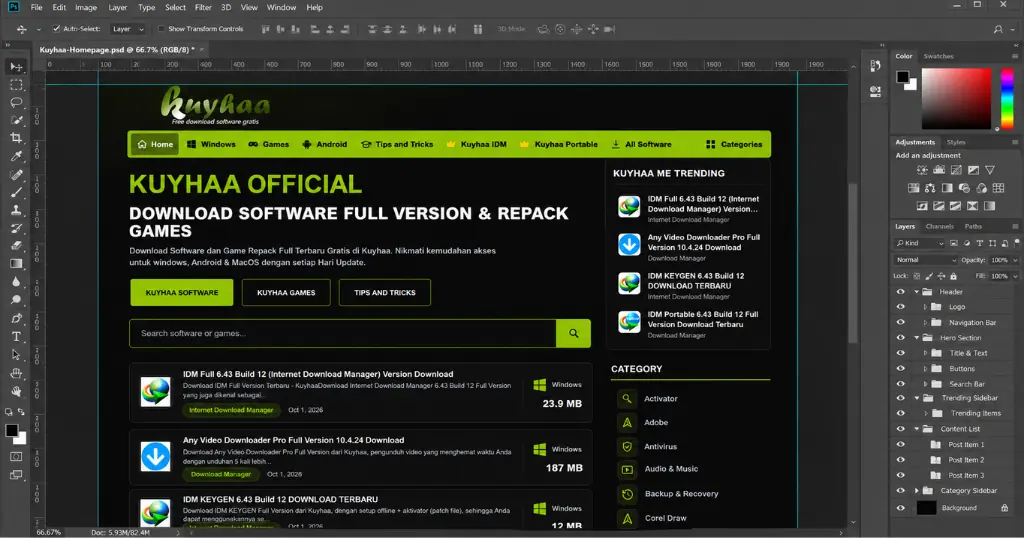Viewport: 1024px width, 538px height.
Task: Click the 66.67% zoom field in status bar
Action: (48, 532)
